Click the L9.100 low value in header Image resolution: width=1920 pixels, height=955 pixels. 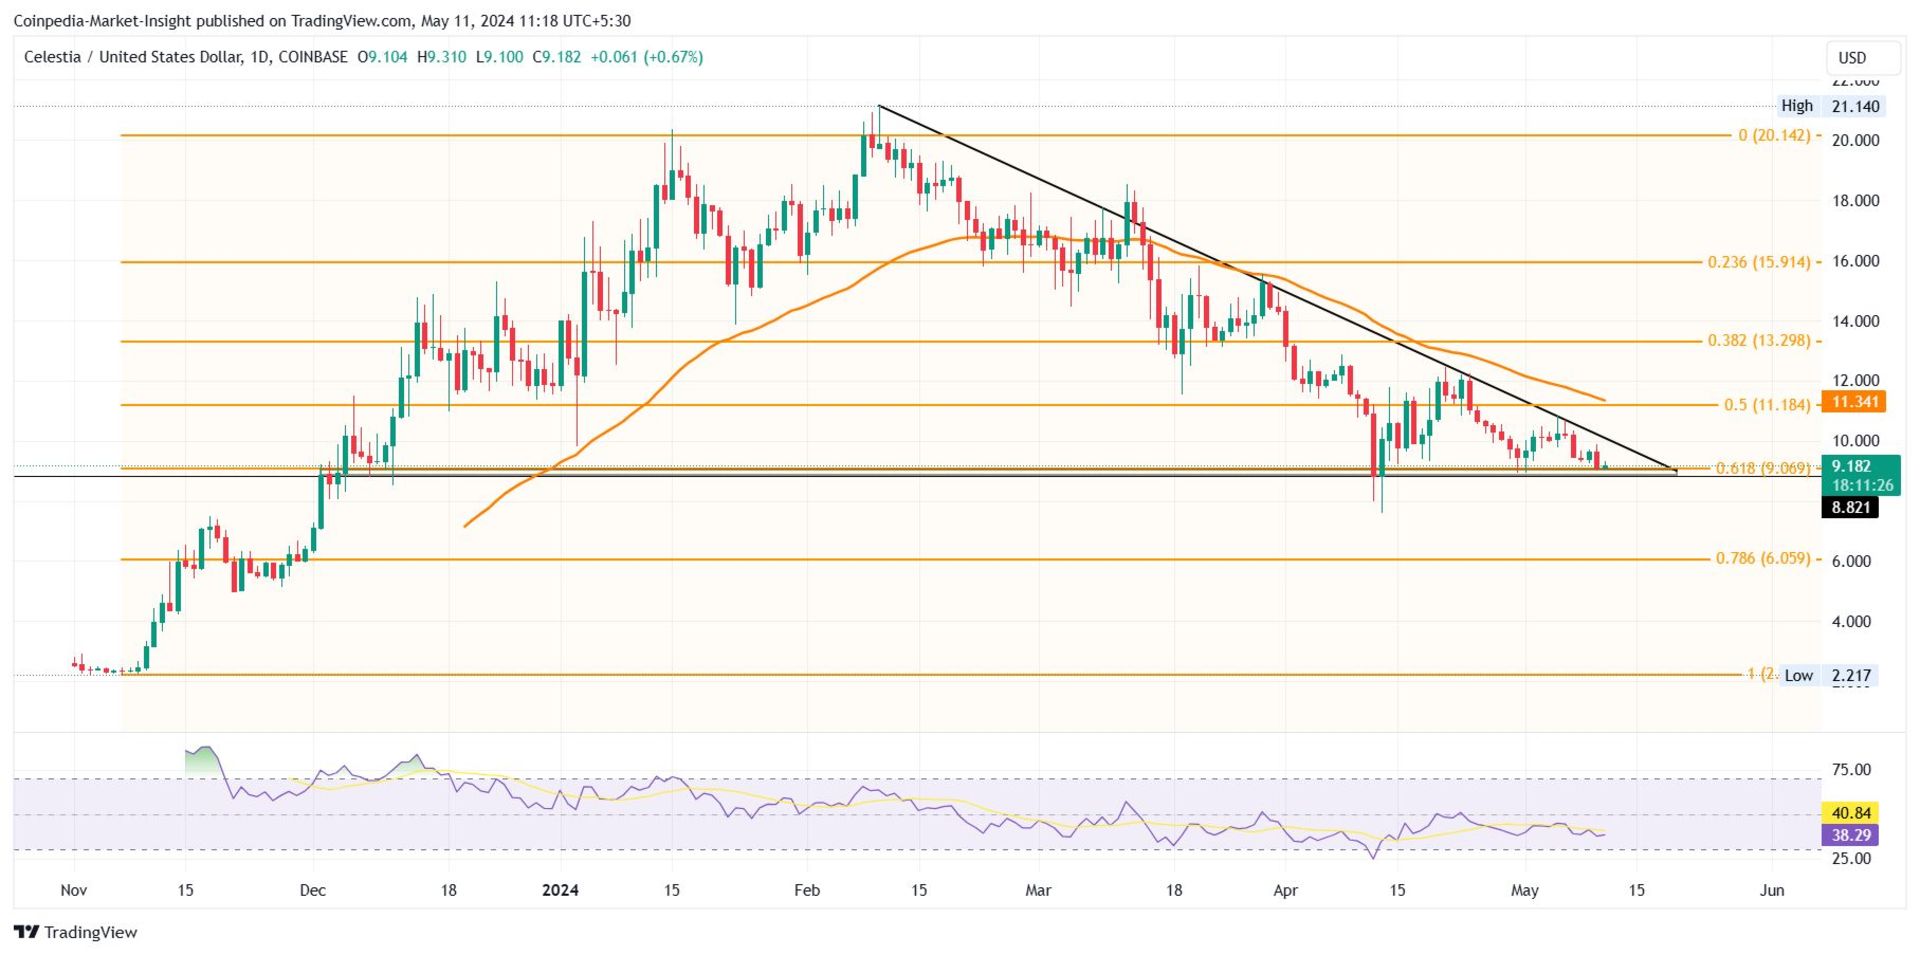[499, 57]
